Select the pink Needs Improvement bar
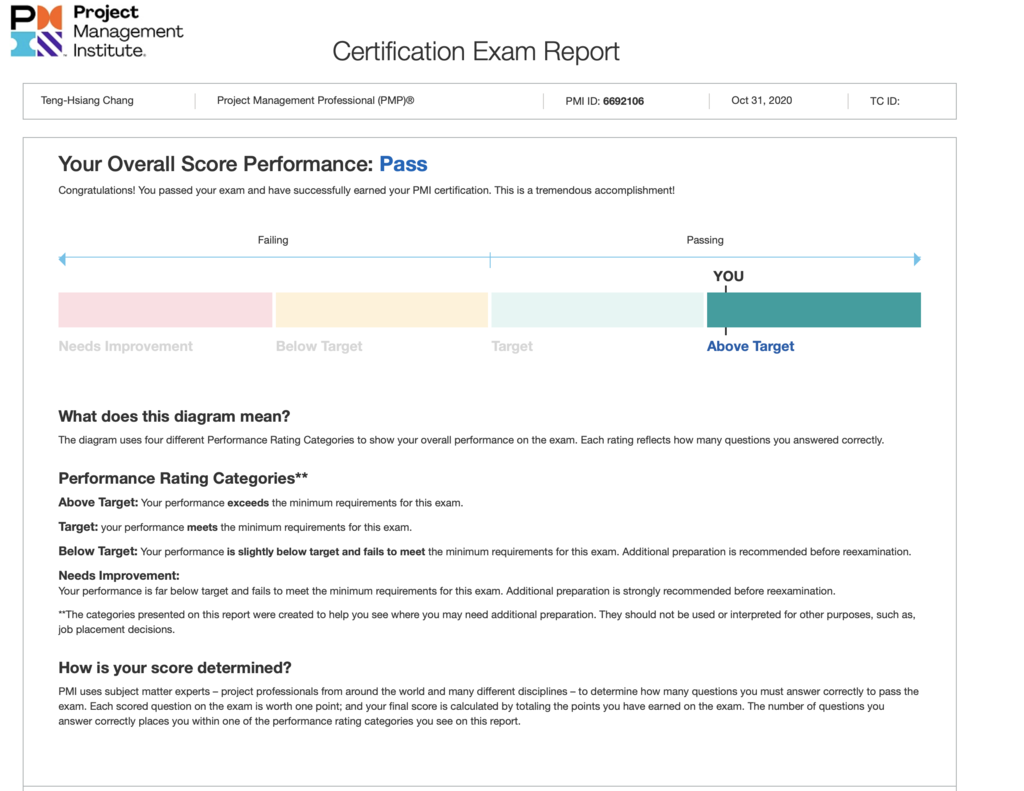 point(165,310)
